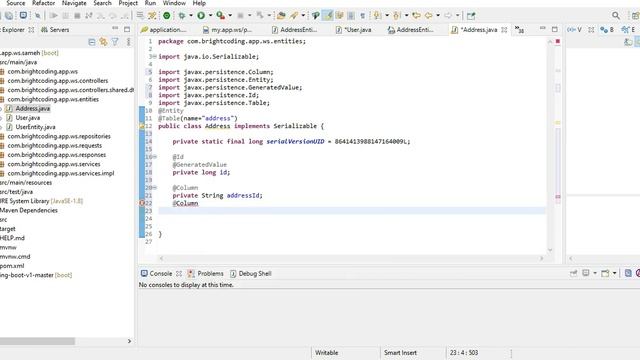Click Package Explorer horizontal scrollbar thumb
The height and width of the screenshot is (360, 640).
(37, 341)
